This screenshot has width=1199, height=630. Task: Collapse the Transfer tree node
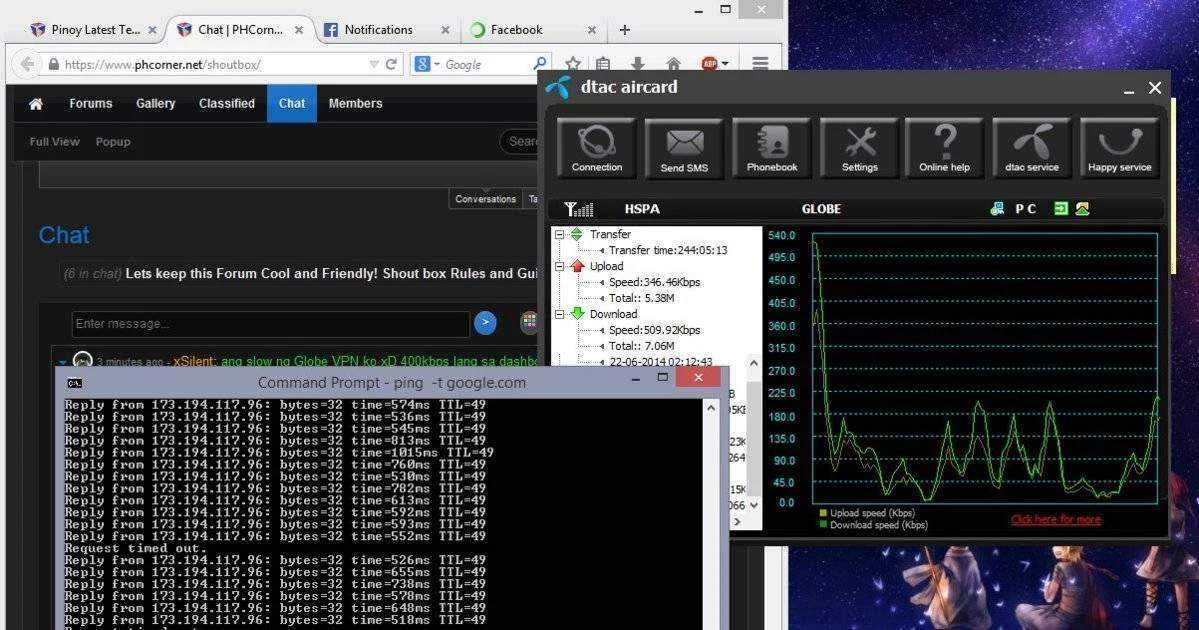point(559,235)
